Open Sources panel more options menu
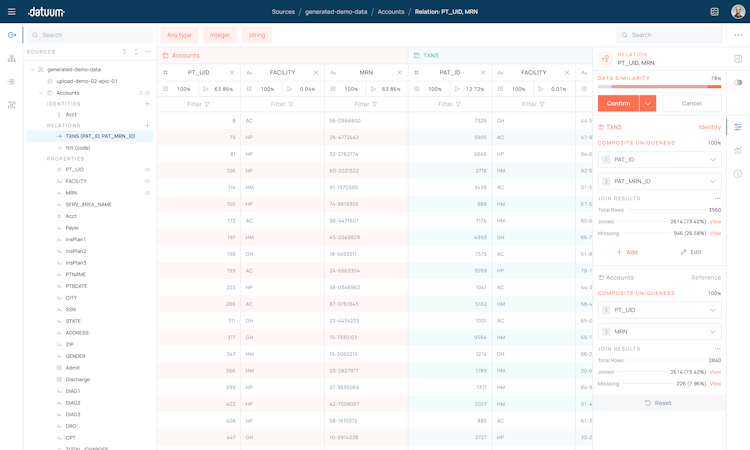This screenshot has height=450, width=750. click(148, 52)
